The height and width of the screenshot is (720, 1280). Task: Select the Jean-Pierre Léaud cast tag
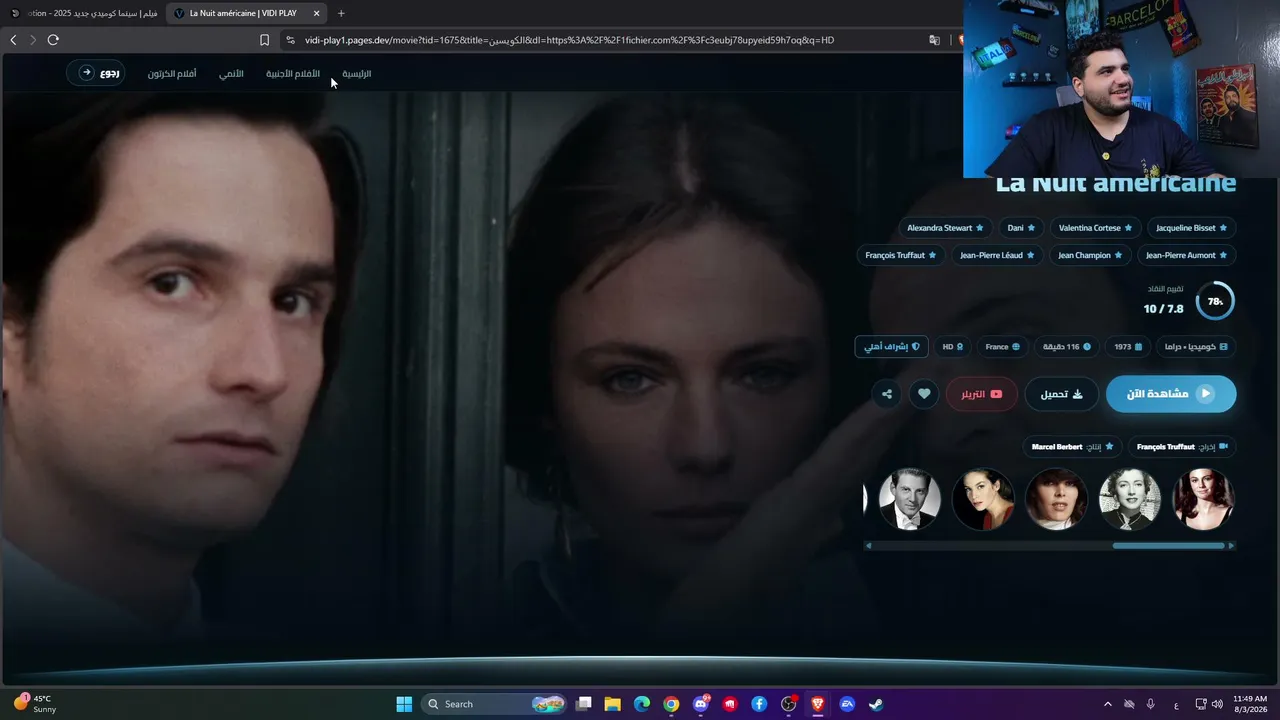pos(997,255)
